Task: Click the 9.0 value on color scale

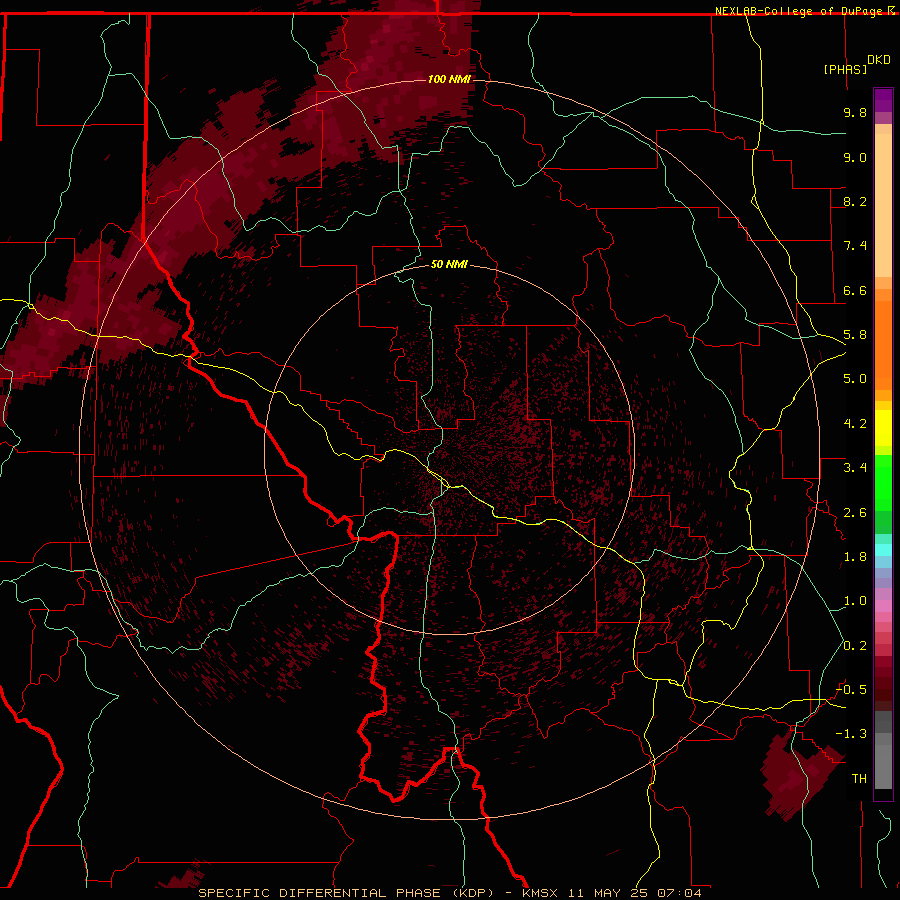Action: [855, 157]
